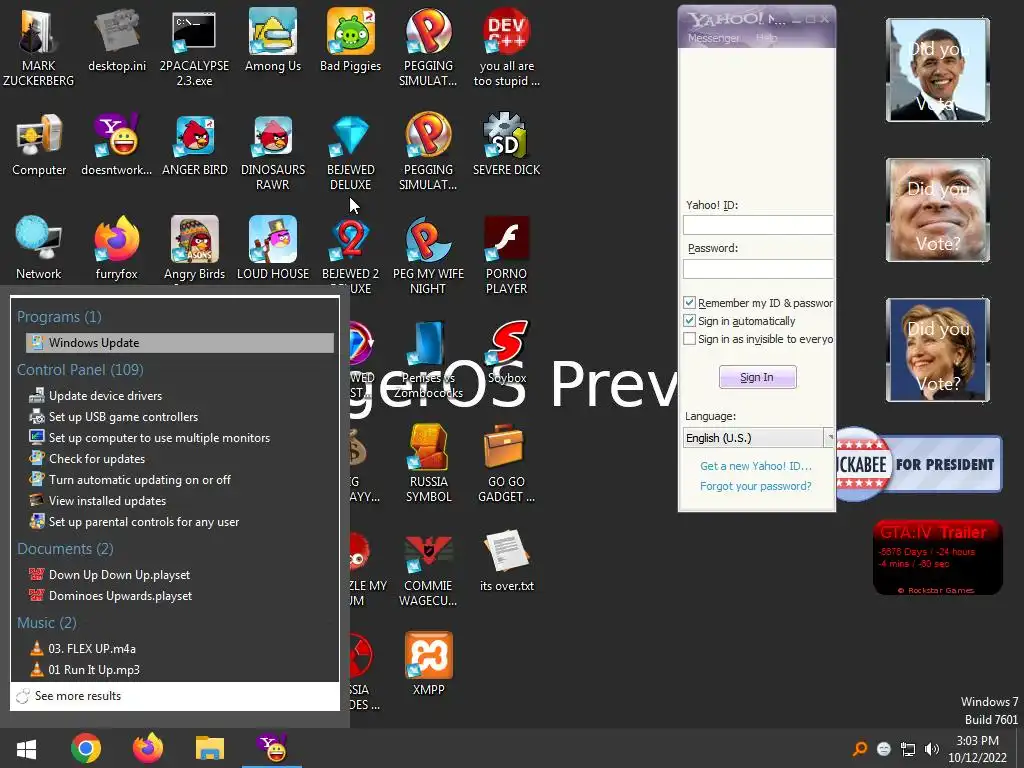The width and height of the screenshot is (1024, 768).
Task: Click Forgot your password link
Action: [756, 486]
